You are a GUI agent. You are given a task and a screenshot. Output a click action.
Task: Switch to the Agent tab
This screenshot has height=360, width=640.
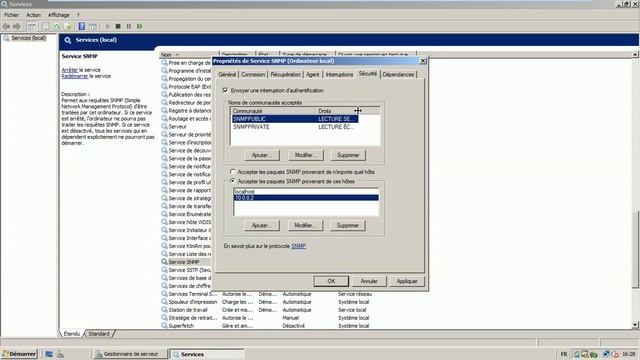click(313, 75)
